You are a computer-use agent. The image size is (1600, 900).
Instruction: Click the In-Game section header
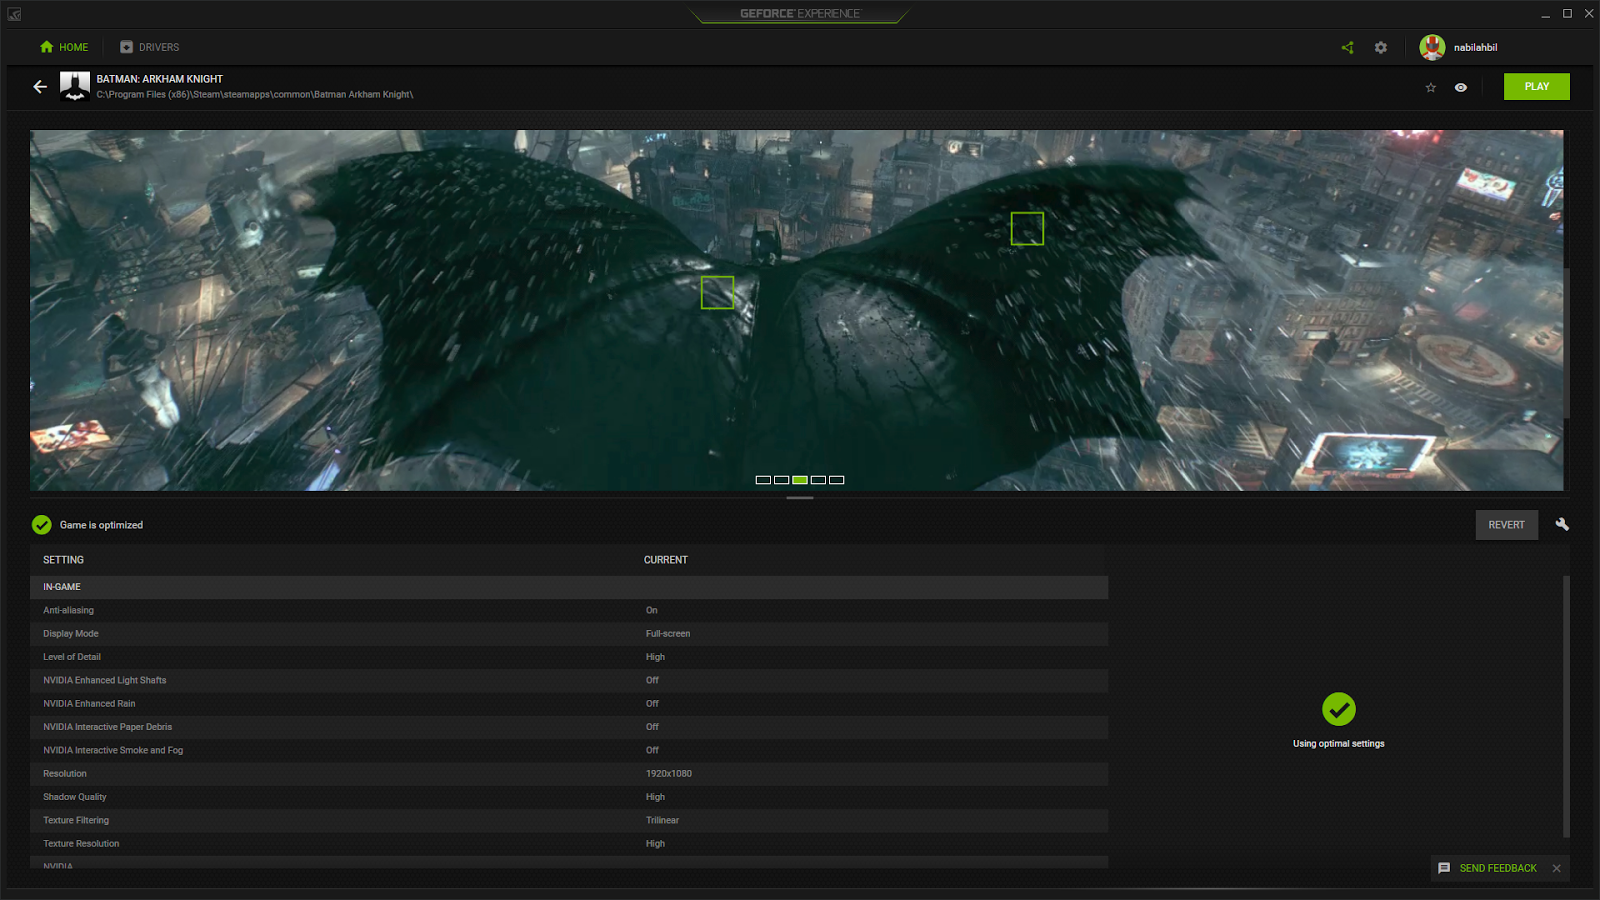click(x=569, y=587)
